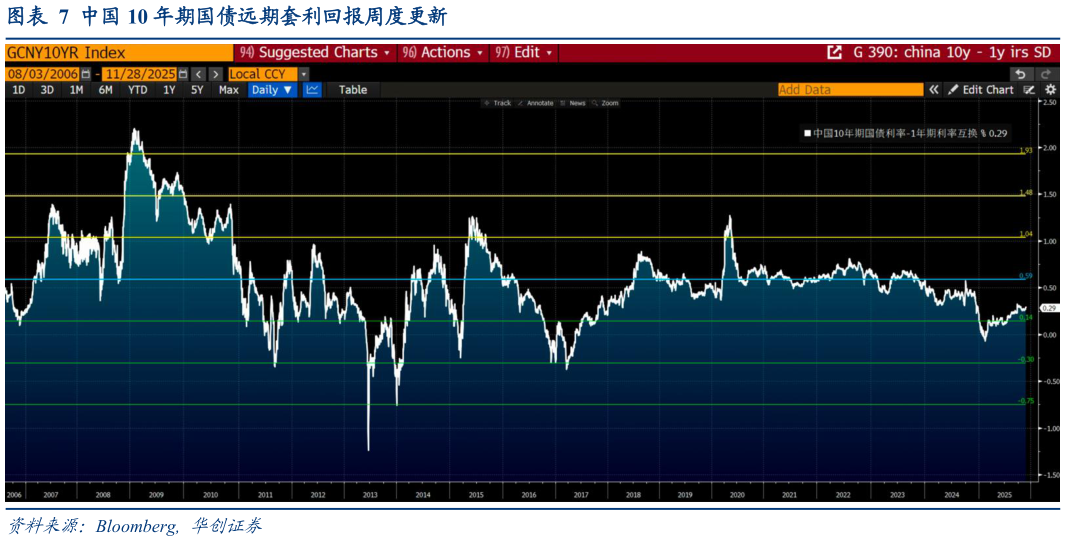Open chart in new window icon
Screen dimensions: 1066x541
point(834,53)
